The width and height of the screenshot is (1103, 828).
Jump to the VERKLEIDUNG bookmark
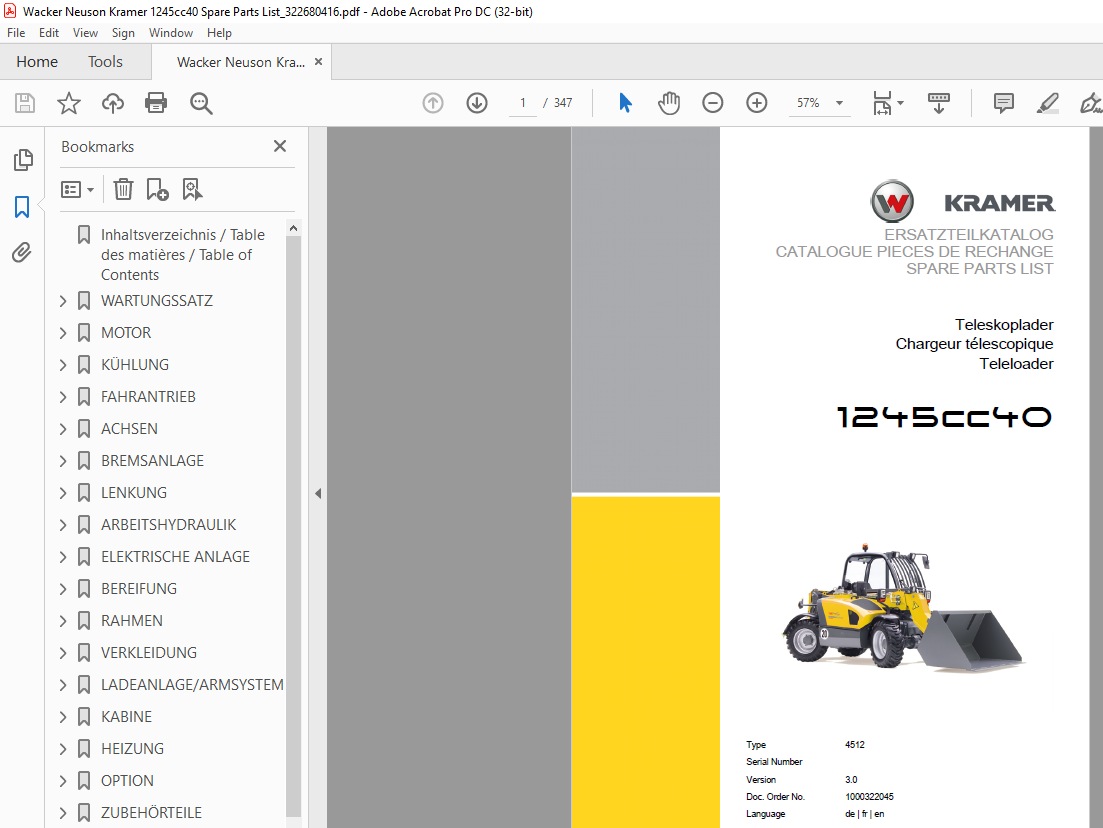[x=148, y=653]
